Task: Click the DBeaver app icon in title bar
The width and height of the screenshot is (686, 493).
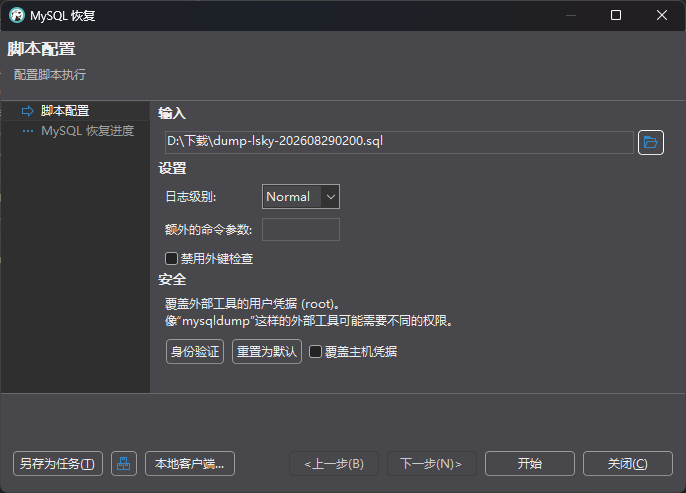Action: pyautogui.click(x=17, y=15)
